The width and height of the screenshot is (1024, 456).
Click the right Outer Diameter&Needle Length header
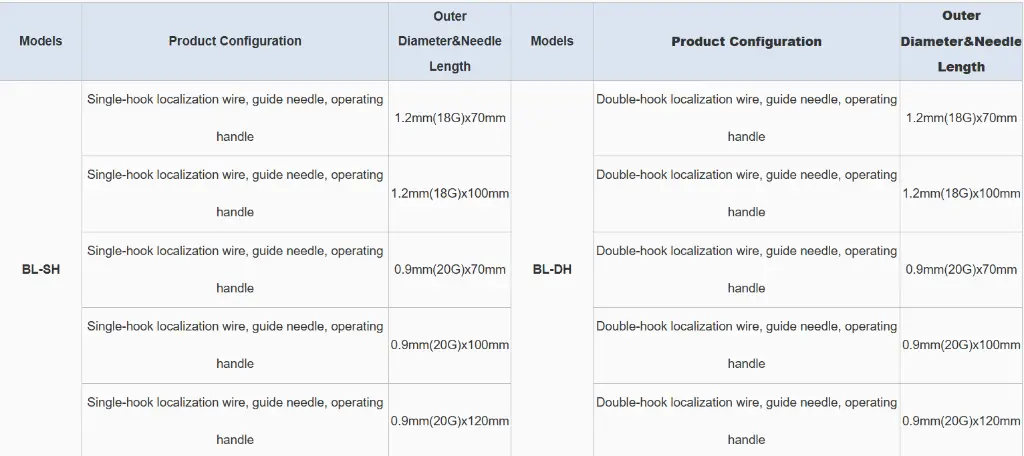[961, 41]
